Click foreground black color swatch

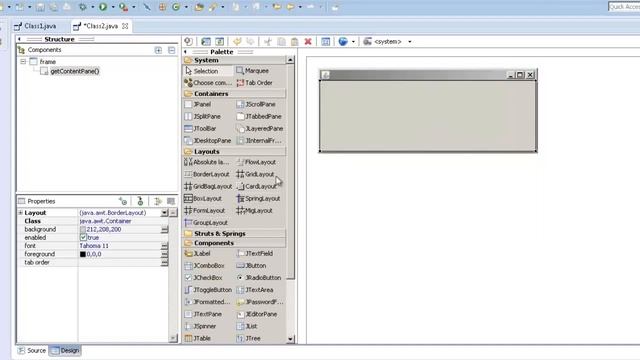click(83, 254)
